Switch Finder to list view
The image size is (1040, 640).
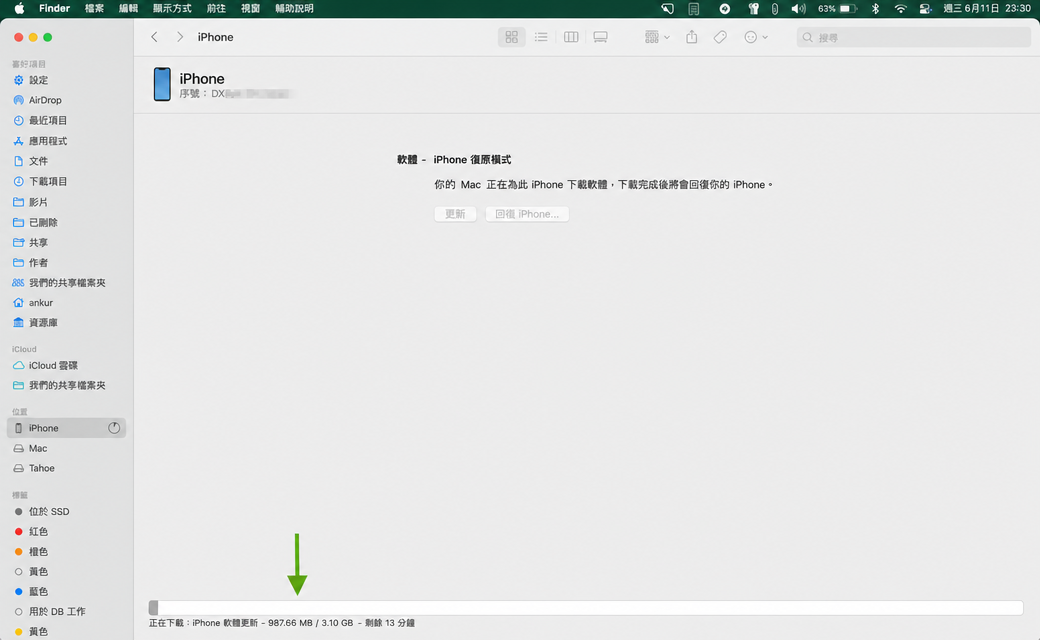[x=541, y=37]
